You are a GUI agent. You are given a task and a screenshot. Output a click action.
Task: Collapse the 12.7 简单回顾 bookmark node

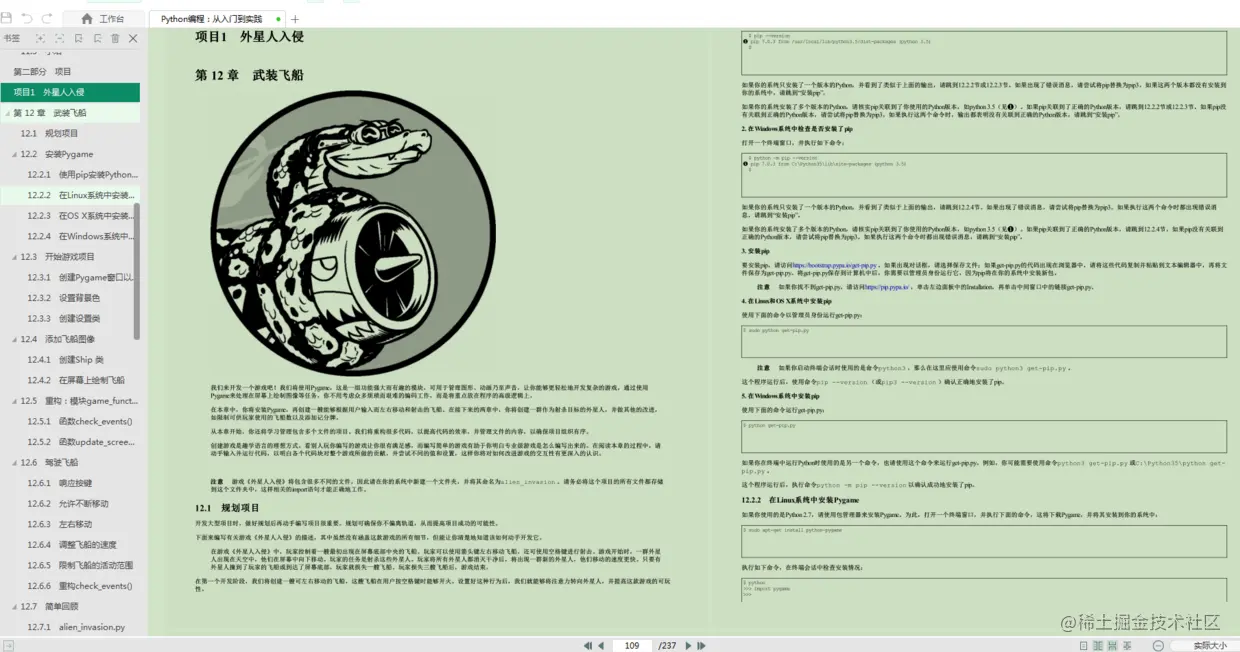[14, 607]
